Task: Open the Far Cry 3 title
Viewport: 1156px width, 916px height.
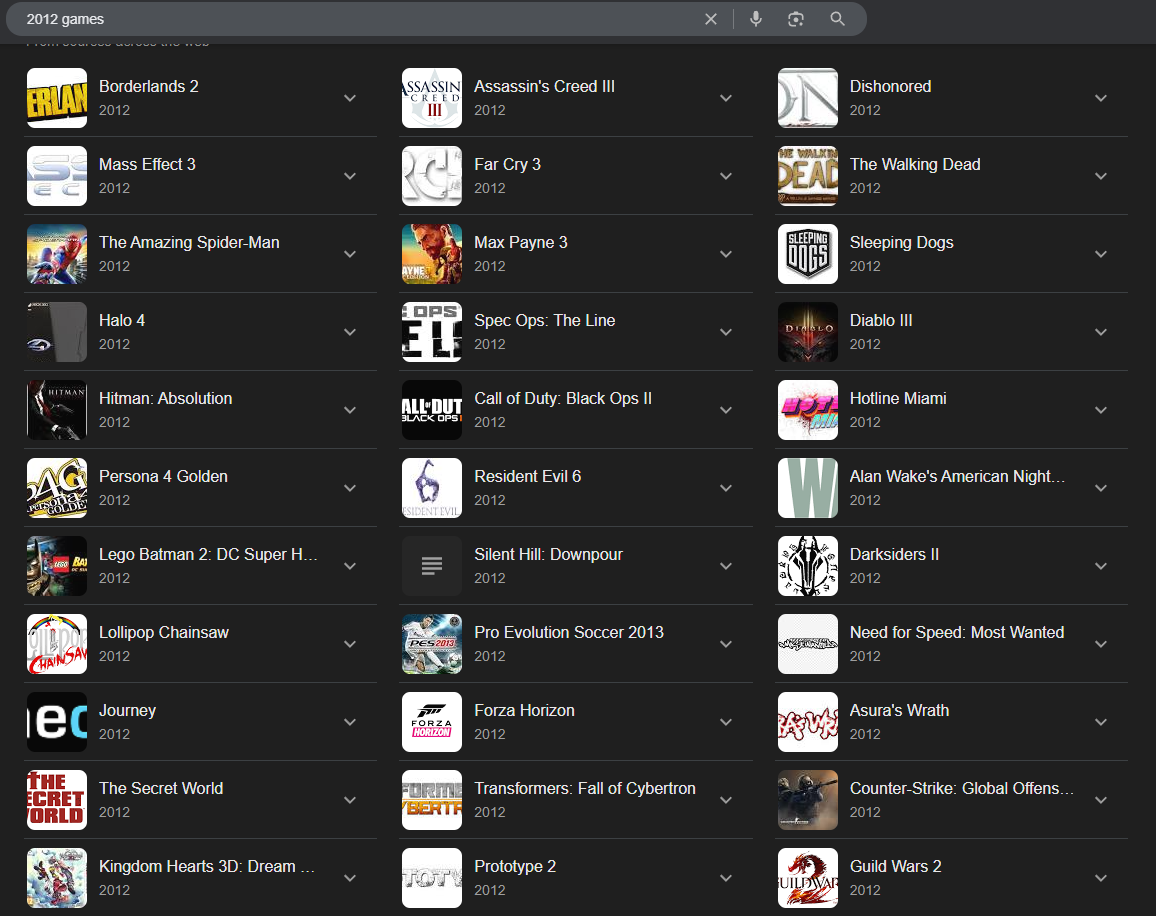Action: (507, 164)
